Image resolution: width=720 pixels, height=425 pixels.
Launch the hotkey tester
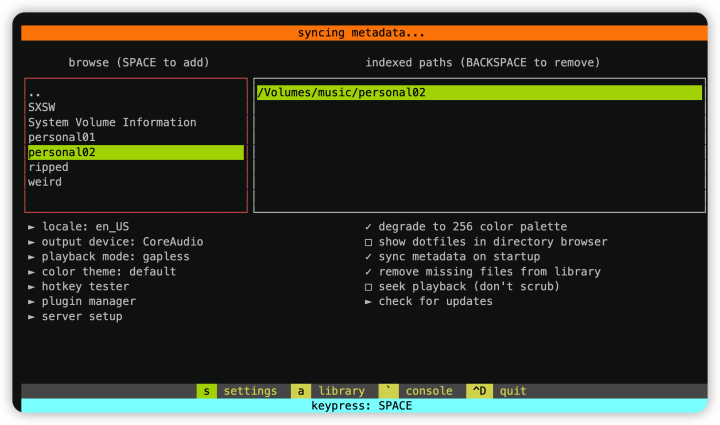(79, 286)
